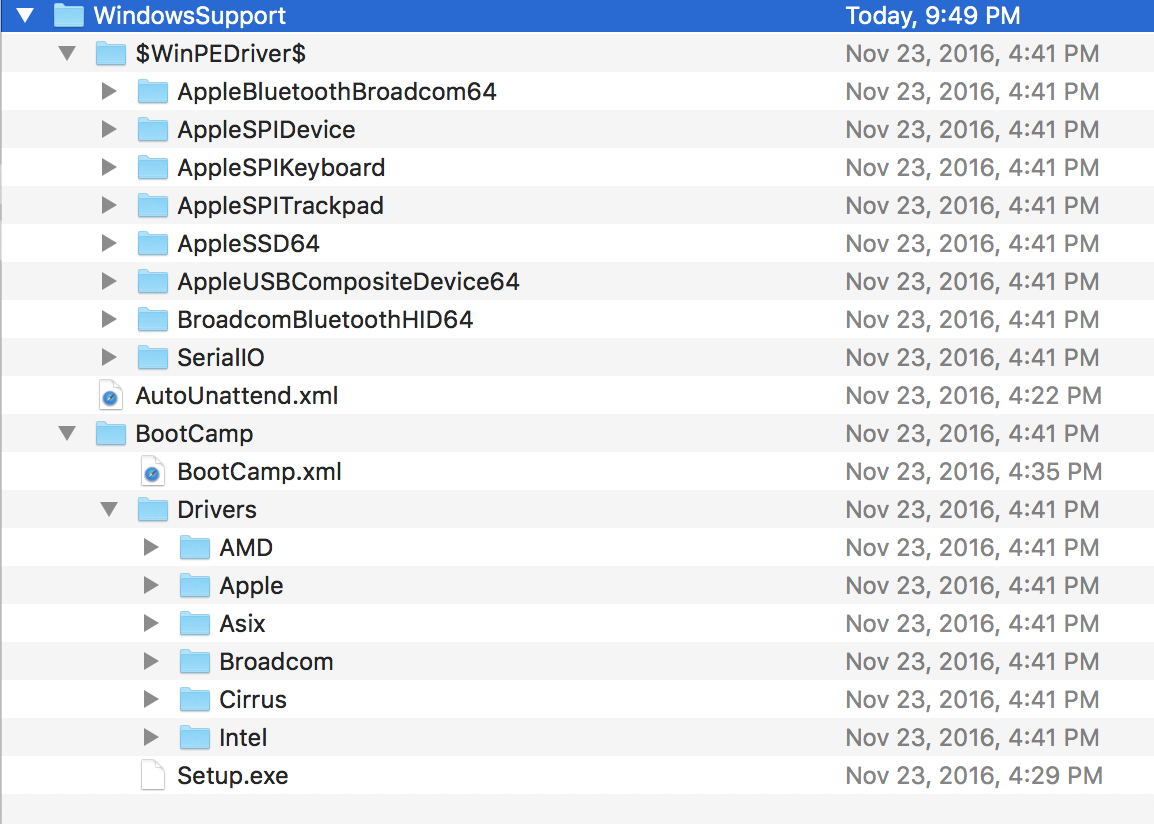
Task: Expand the SerialIO folder triangle
Action: (x=109, y=358)
